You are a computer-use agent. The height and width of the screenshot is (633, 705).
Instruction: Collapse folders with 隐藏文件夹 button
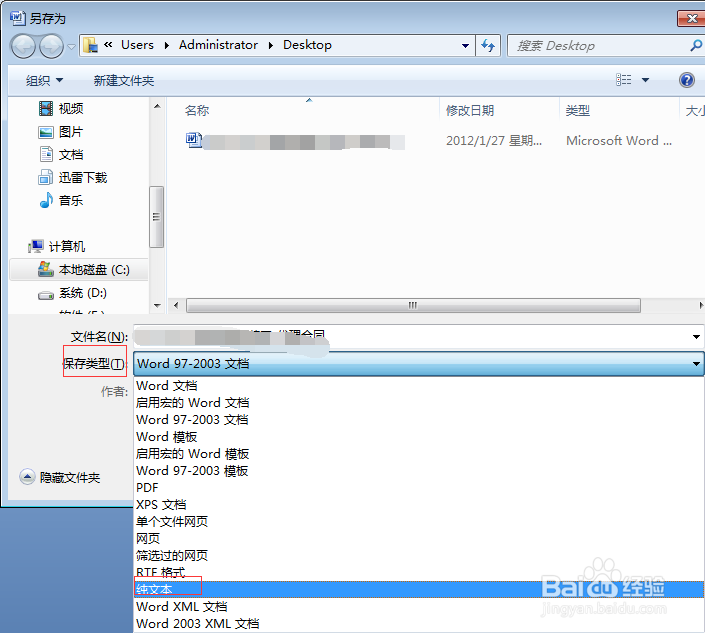point(60,477)
